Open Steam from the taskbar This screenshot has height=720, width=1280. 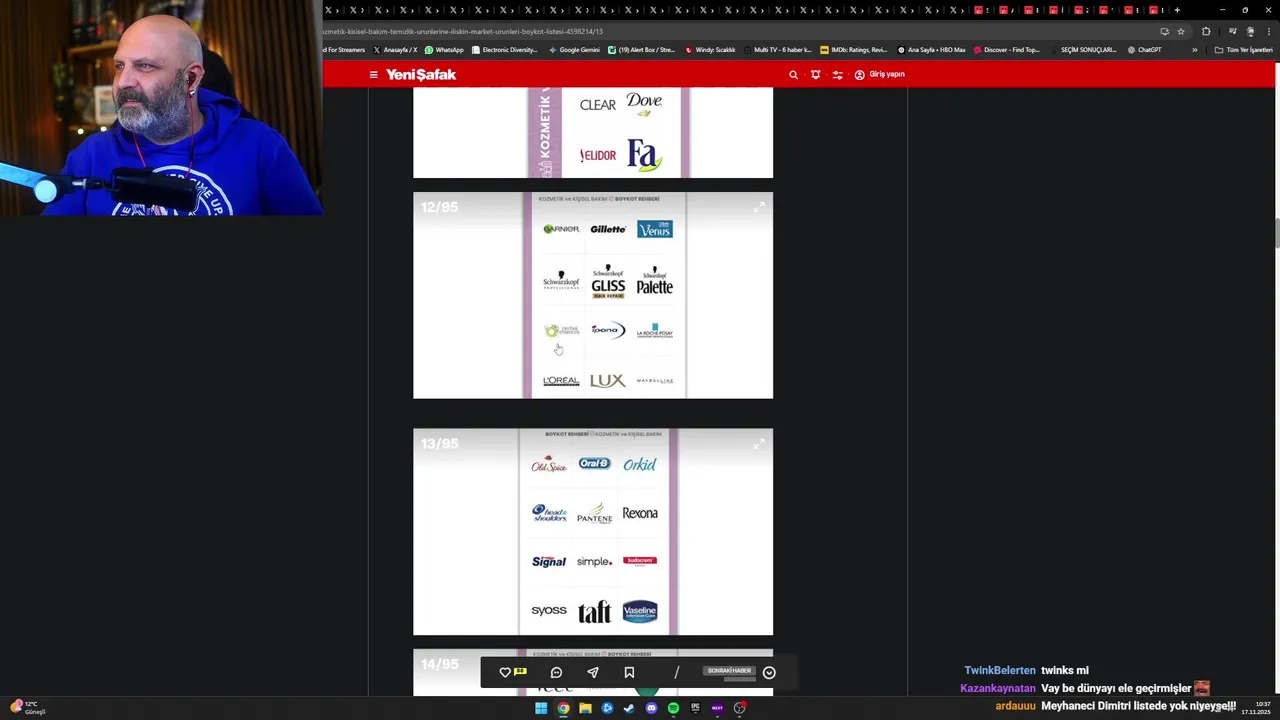click(x=629, y=708)
